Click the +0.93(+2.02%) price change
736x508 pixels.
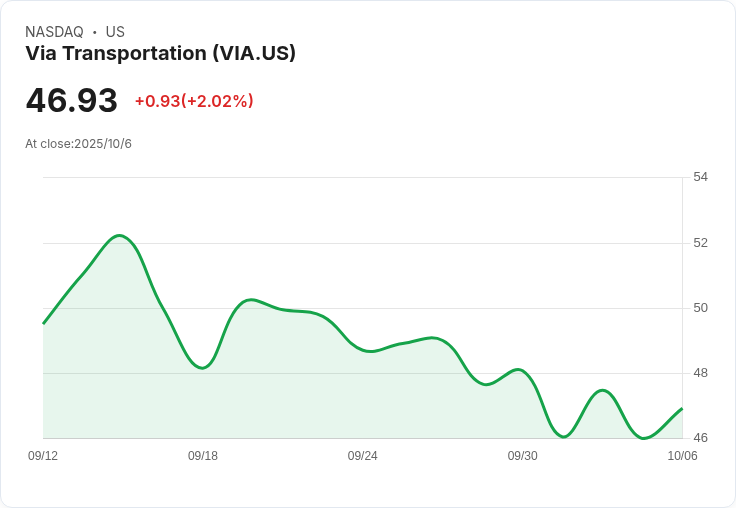(x=194, y=101)
